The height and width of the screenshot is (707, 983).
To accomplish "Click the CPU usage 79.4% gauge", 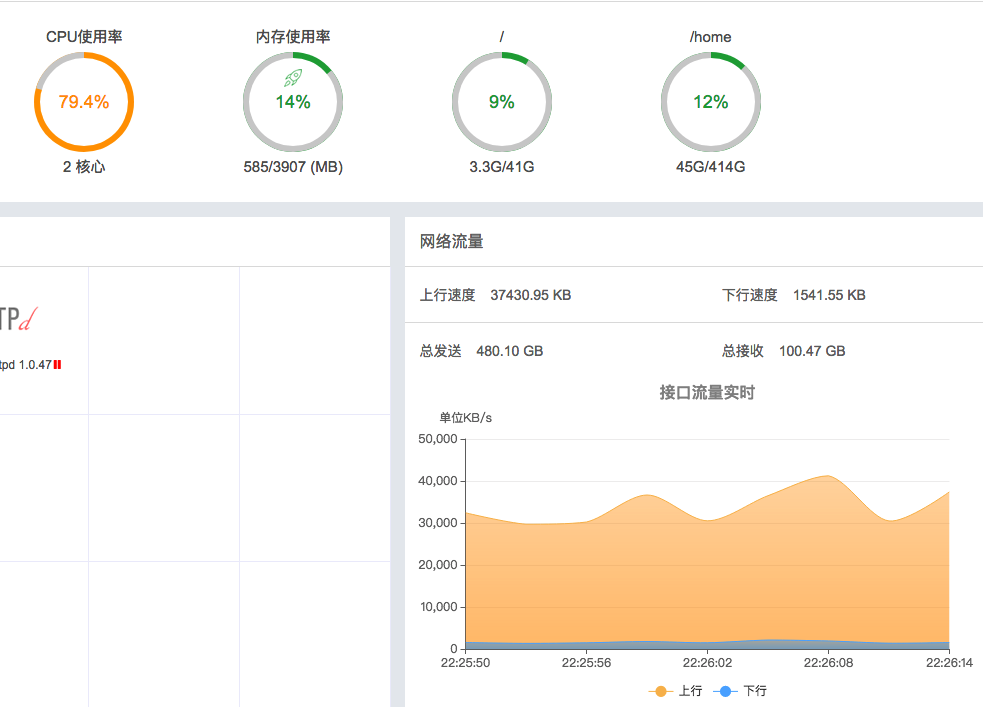I will click(x=84, y=102).
